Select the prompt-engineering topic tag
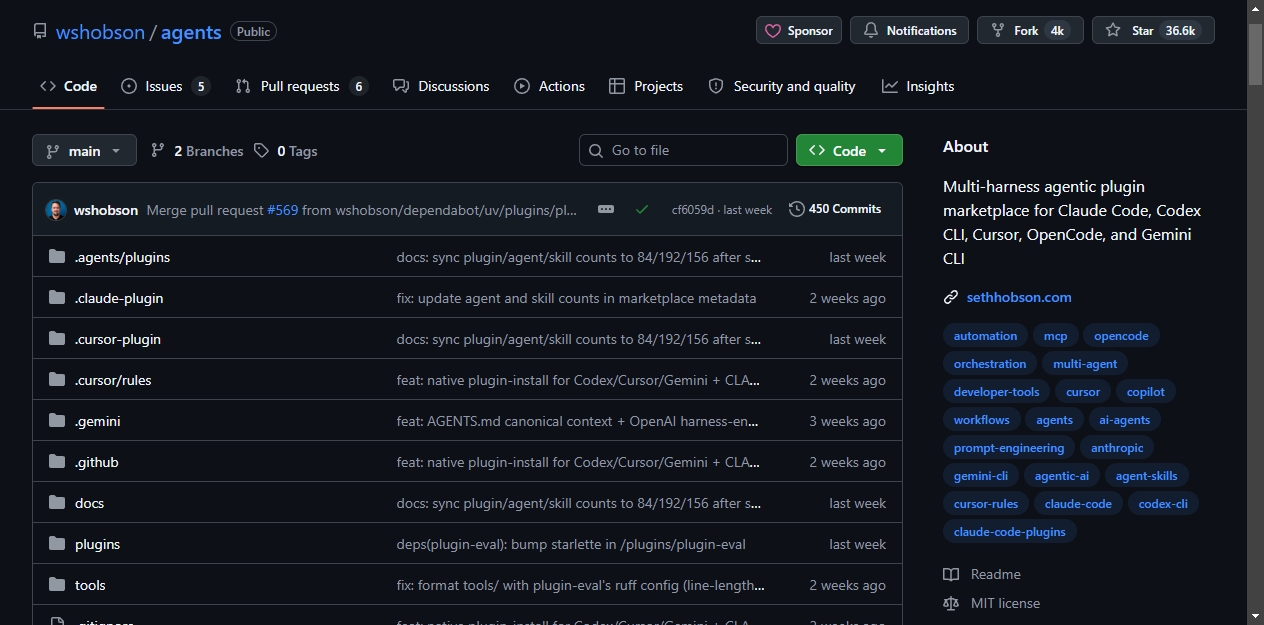Screen dimensions: 1264x625 pos(1009,448)
